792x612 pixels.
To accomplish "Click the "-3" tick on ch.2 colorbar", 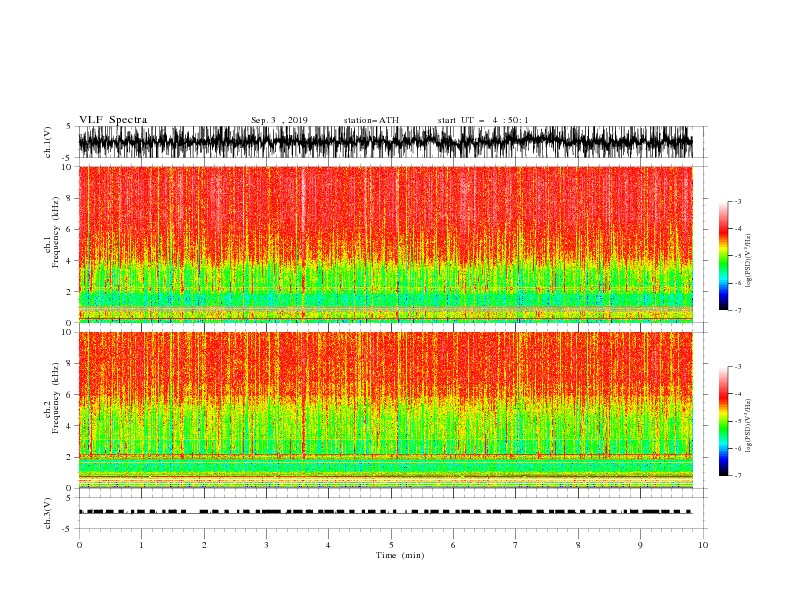I will click(x=738, y=367).
